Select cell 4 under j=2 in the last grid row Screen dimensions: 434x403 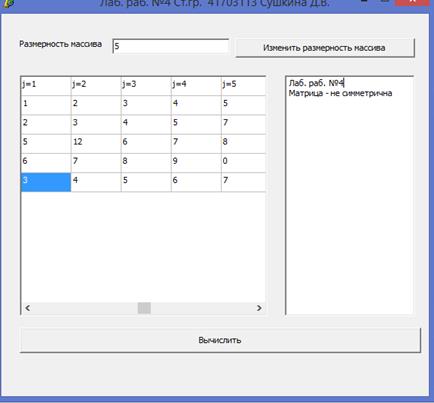coord(96,182)
